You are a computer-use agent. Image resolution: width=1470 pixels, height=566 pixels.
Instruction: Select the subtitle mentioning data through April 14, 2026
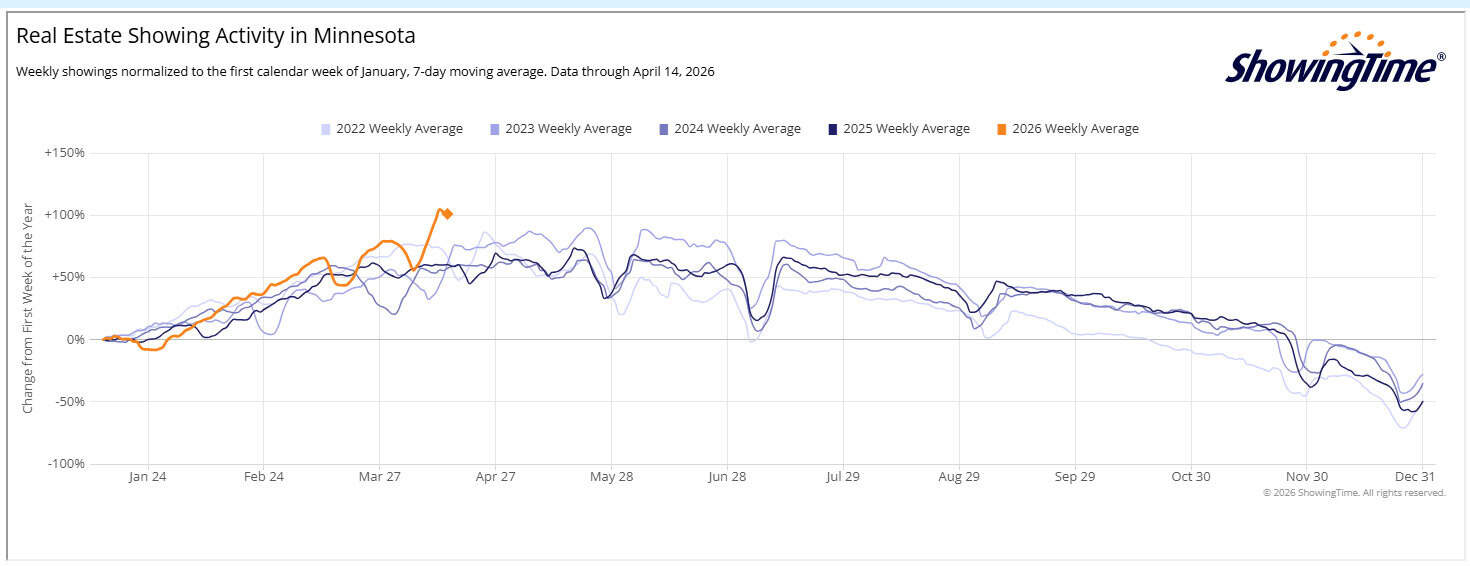pyautogui.click(x=365, y=72)
